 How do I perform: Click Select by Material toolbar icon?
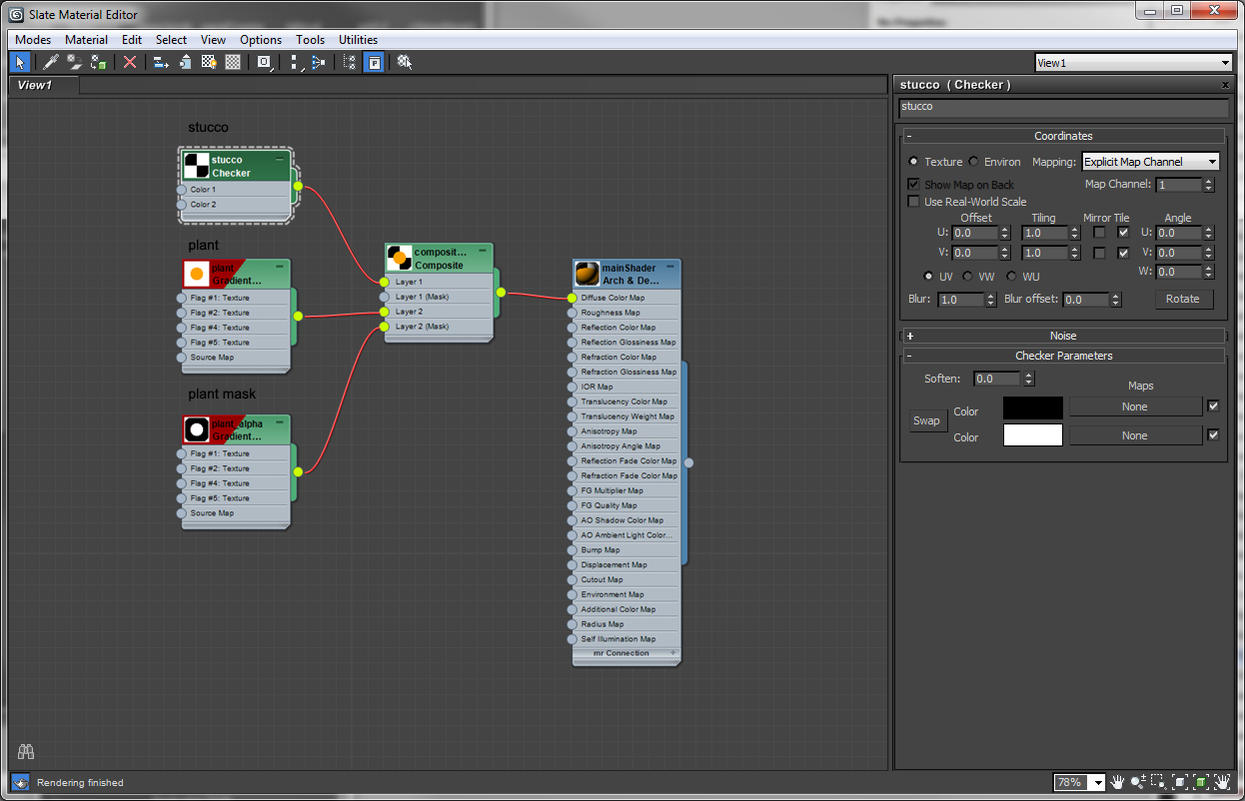tap(404, 62)
